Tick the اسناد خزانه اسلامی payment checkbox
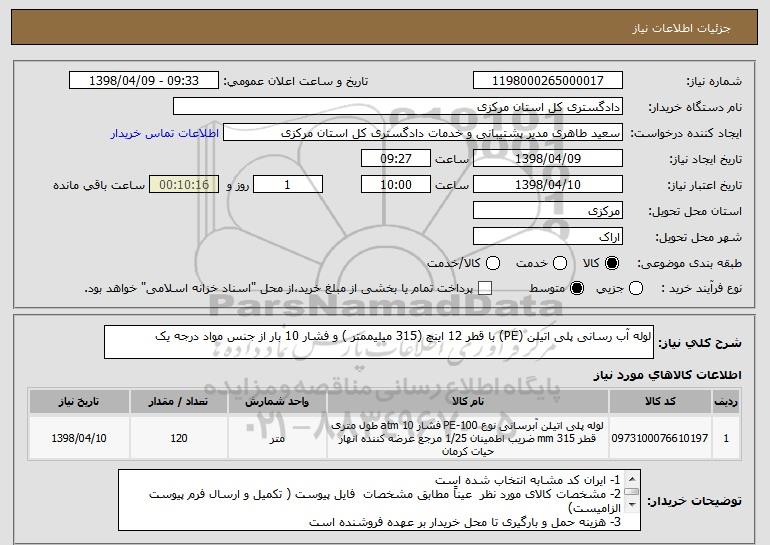The width and height of the screenshot is (770, 545). [x=485, y=288]
